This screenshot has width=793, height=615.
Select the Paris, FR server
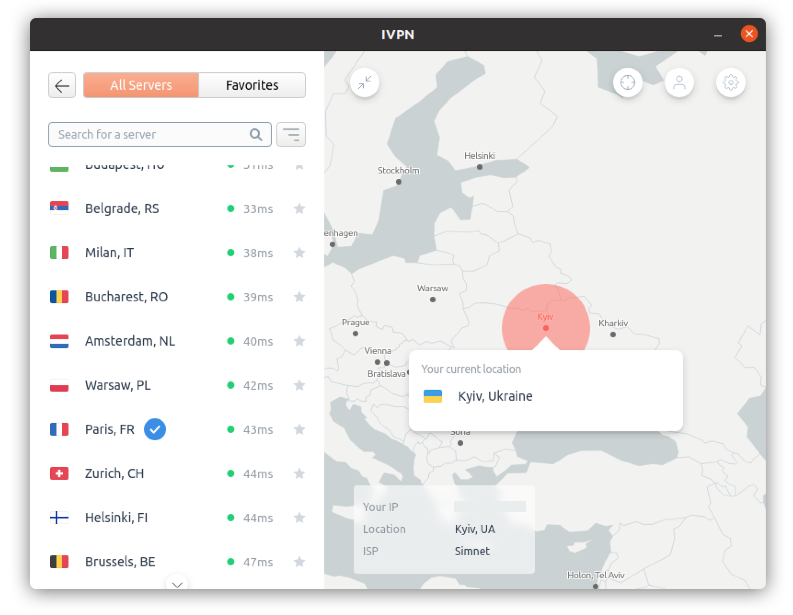click(177, 429)
